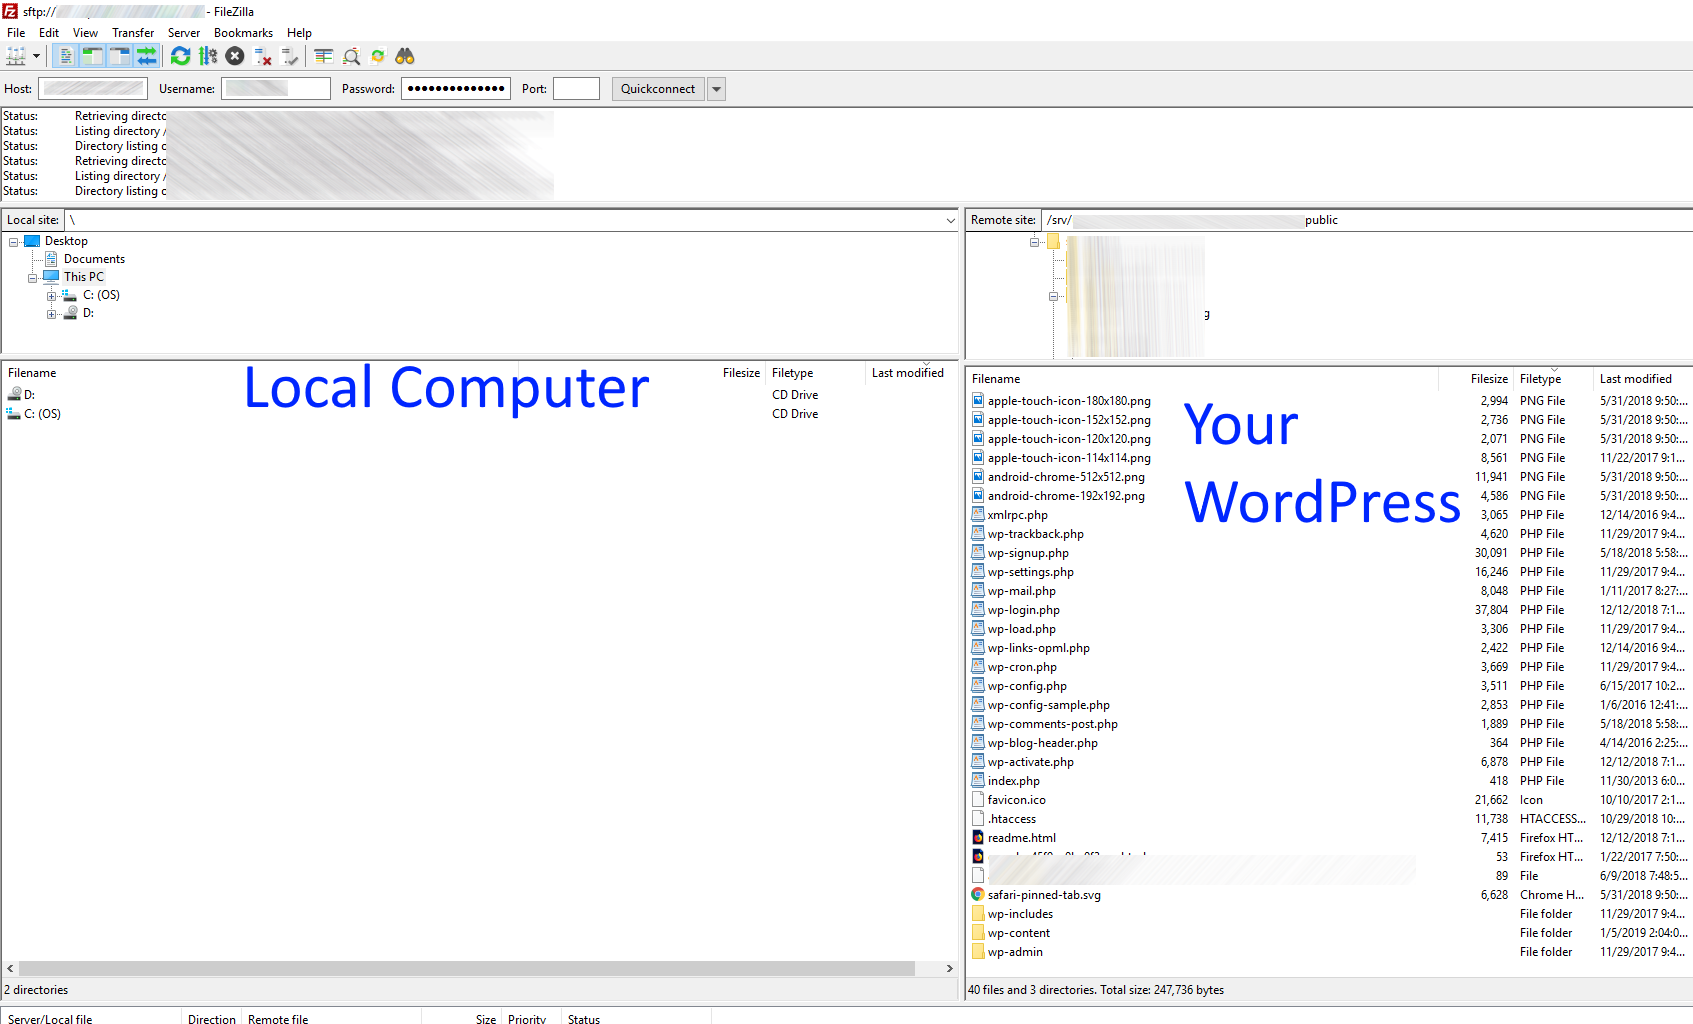Focus the Username input field

pyautogui.click(x=276, y=89)
